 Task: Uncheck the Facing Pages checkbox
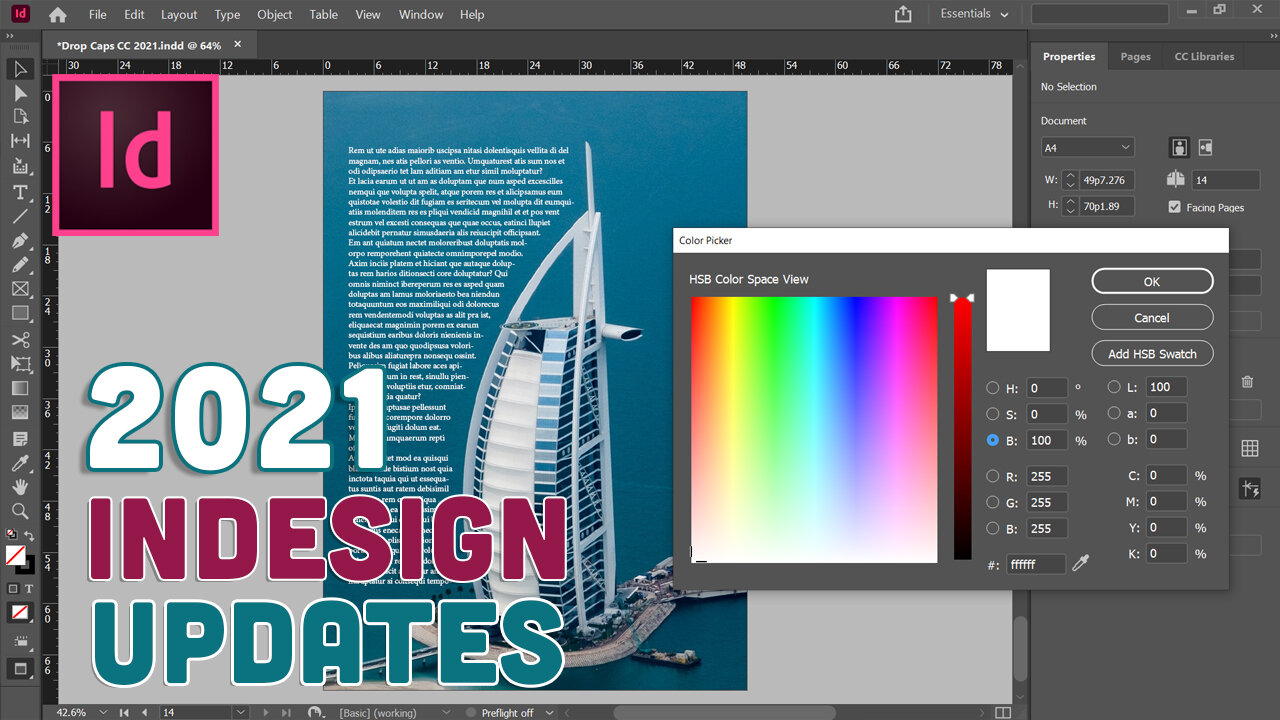point(1175,207)
